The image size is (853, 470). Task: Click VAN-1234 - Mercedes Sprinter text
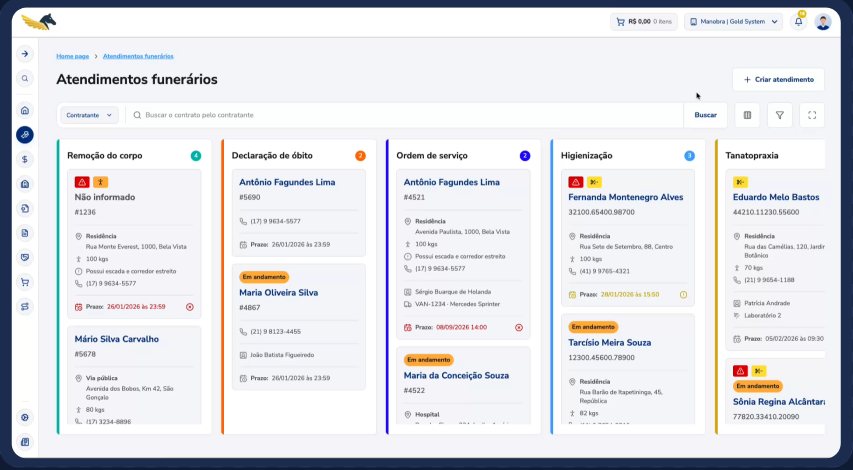458,304
